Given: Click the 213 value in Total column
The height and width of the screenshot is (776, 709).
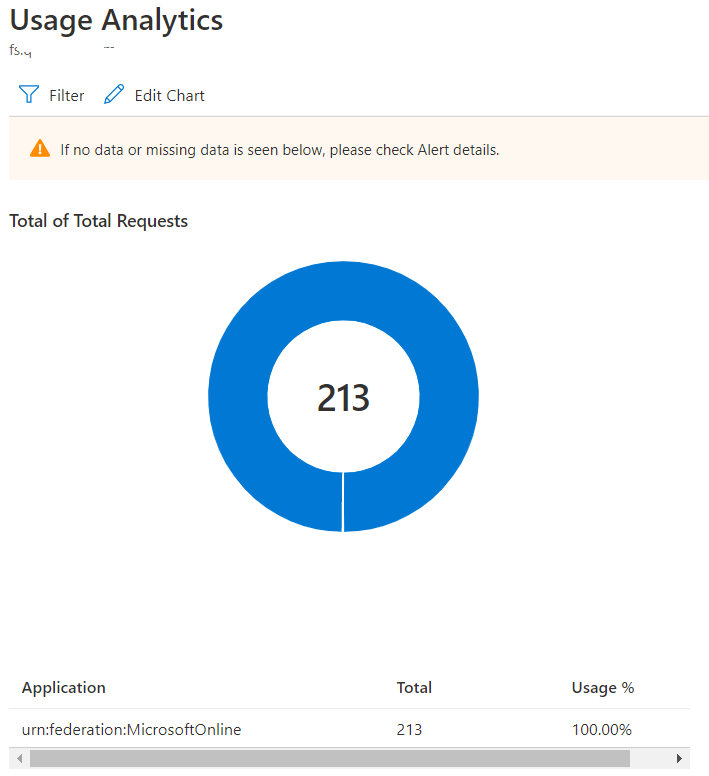Looking at the screenshot, I should click(409, 730).
